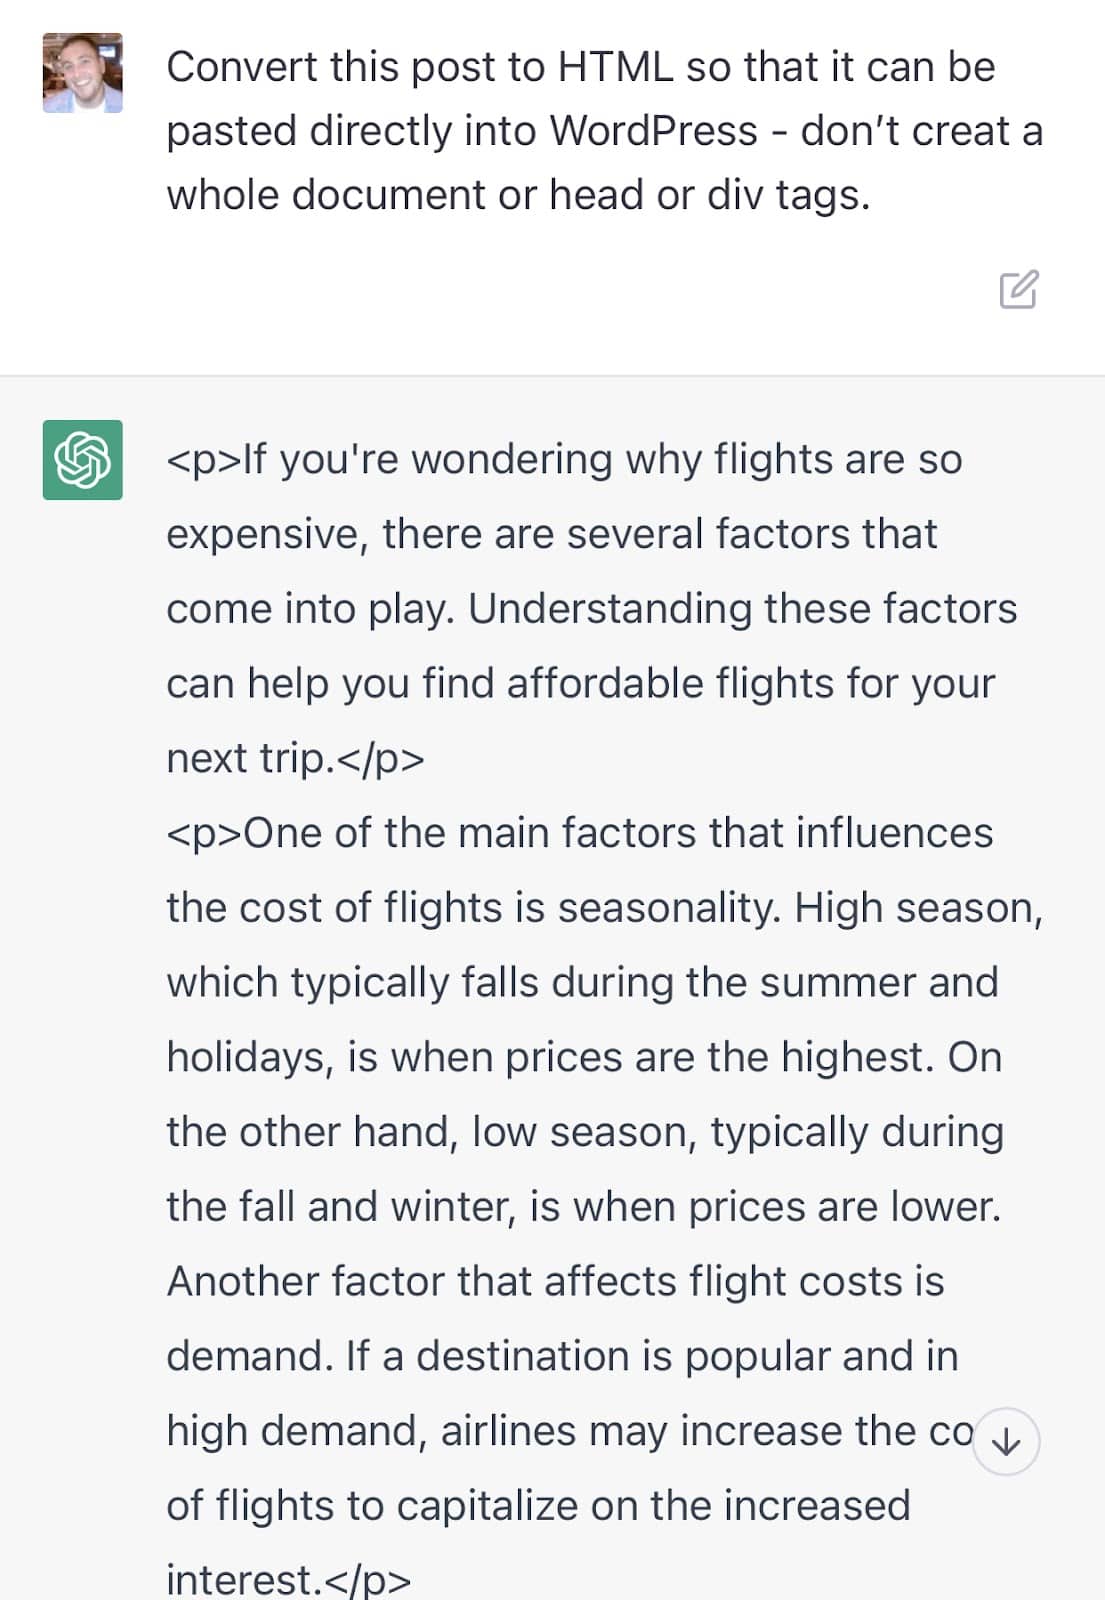Click the word "HTML" in the user message

point(615,67)
